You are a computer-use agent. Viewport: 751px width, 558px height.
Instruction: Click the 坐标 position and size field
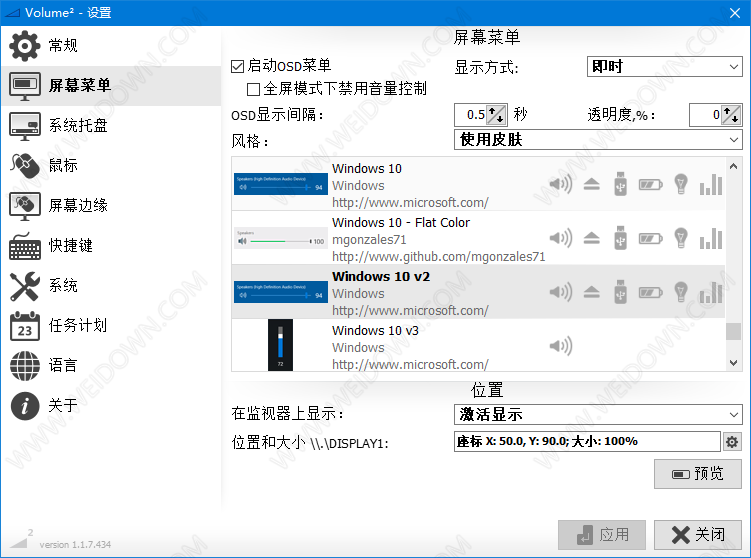tap(587, 442)
